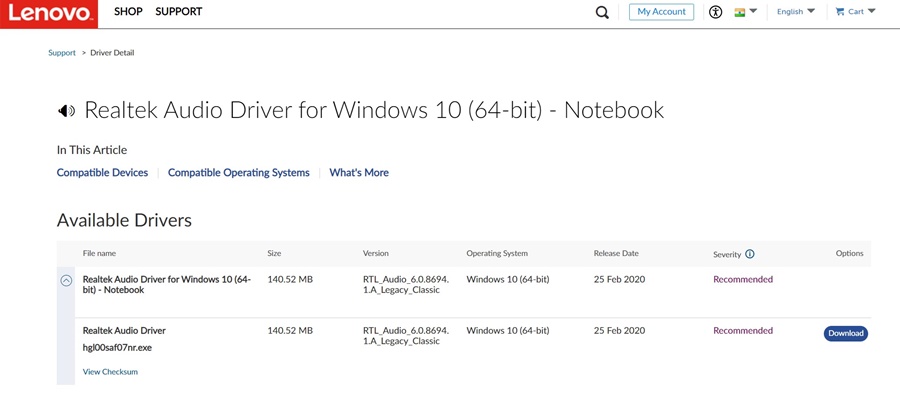Open the English language dropdown

click(x=795, y=12)
